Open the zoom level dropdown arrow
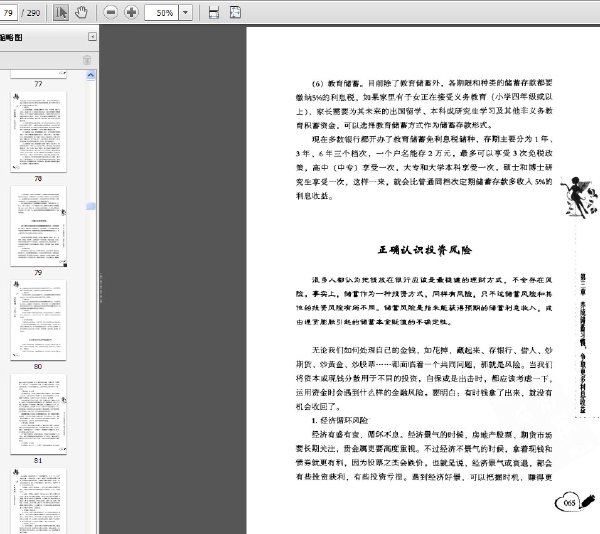The width and height of the screenshot is (600, 534). (186, 13)
